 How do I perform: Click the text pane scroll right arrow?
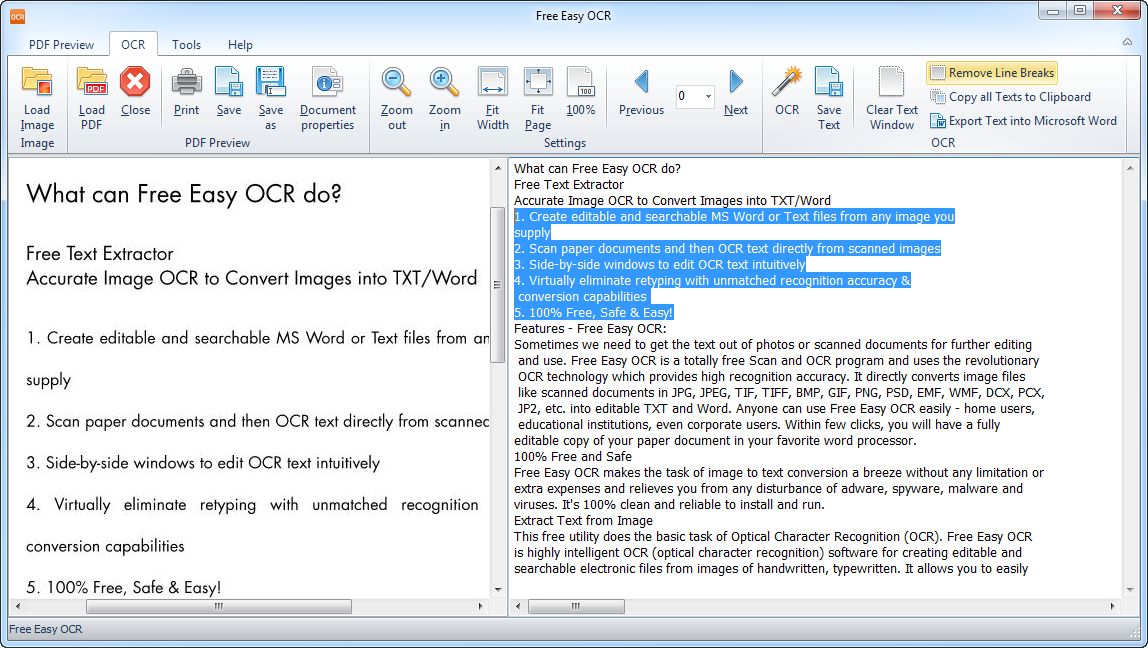[x=1112, y=606]
